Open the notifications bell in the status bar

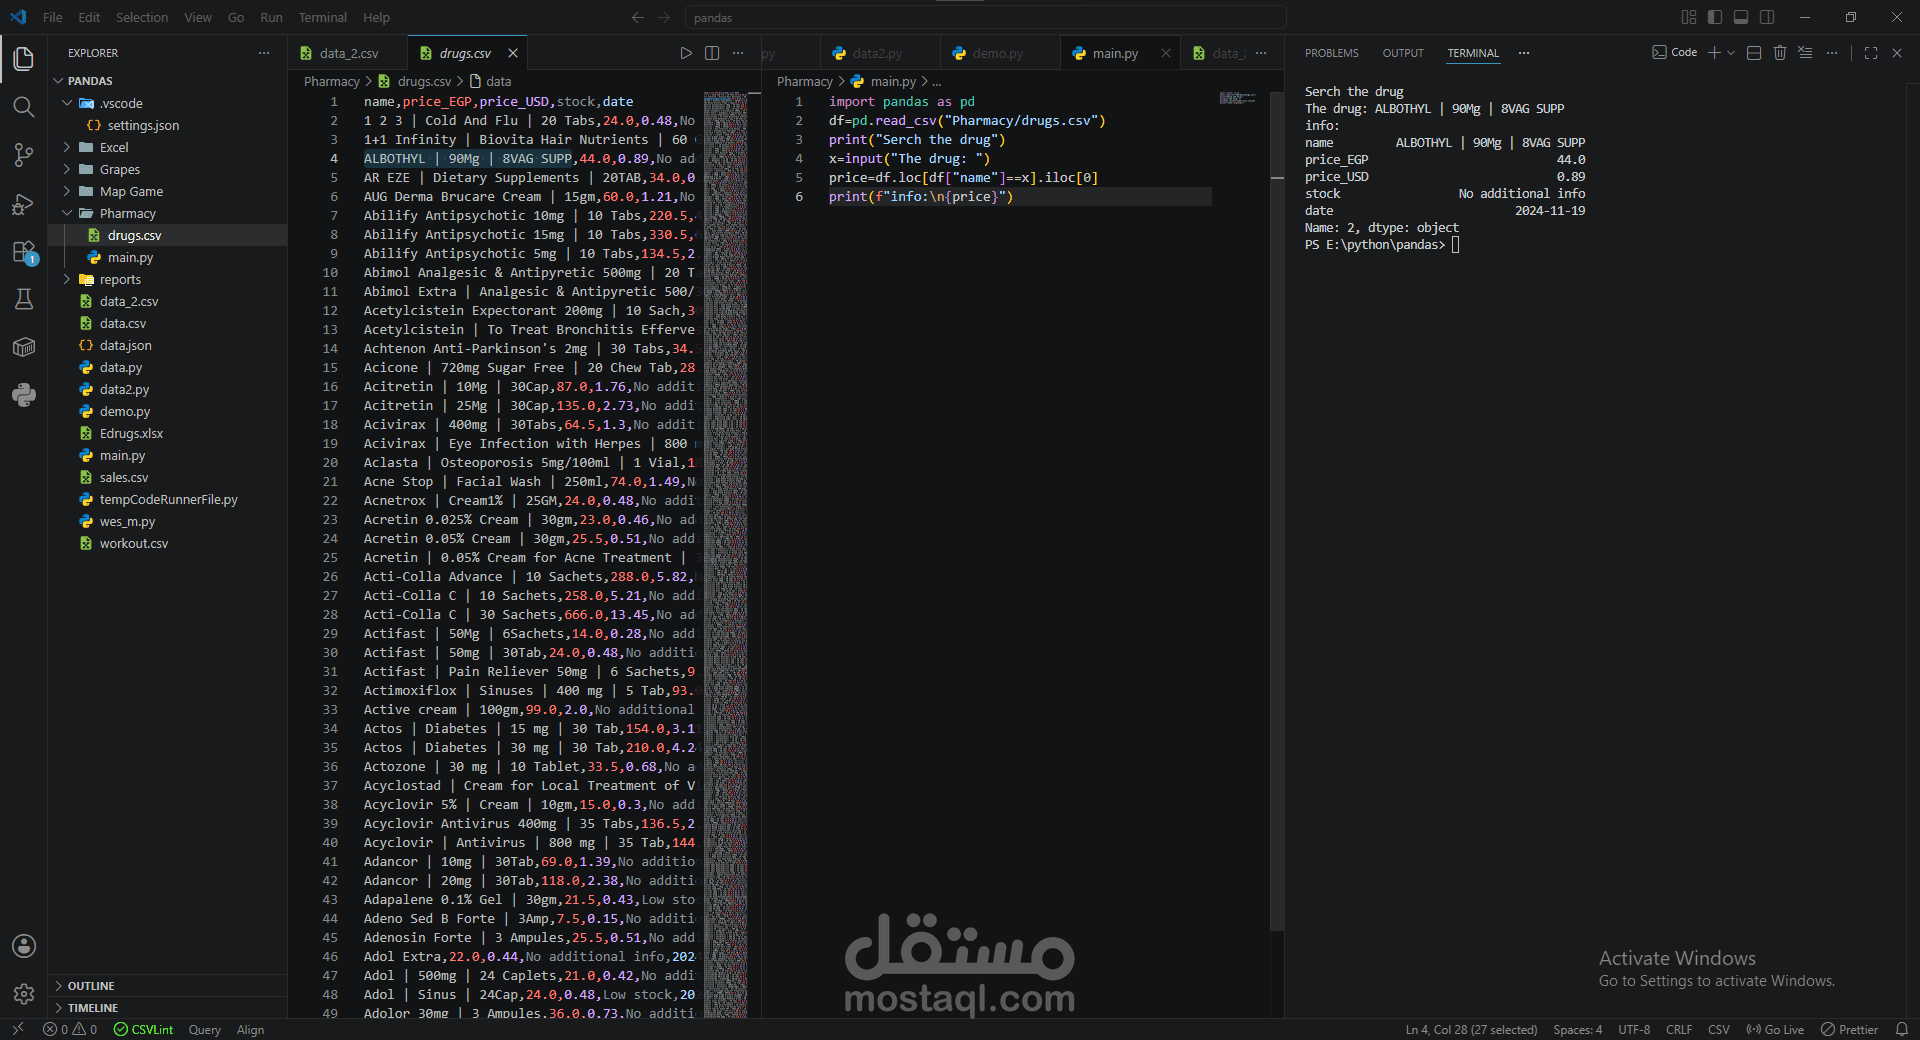click(x=1902, y=1030)
